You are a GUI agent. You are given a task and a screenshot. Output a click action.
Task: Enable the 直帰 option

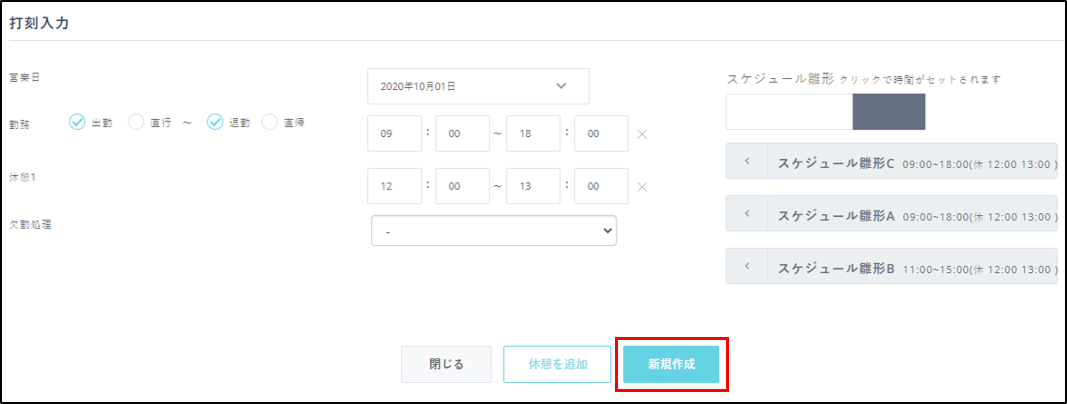pos(270,122)
